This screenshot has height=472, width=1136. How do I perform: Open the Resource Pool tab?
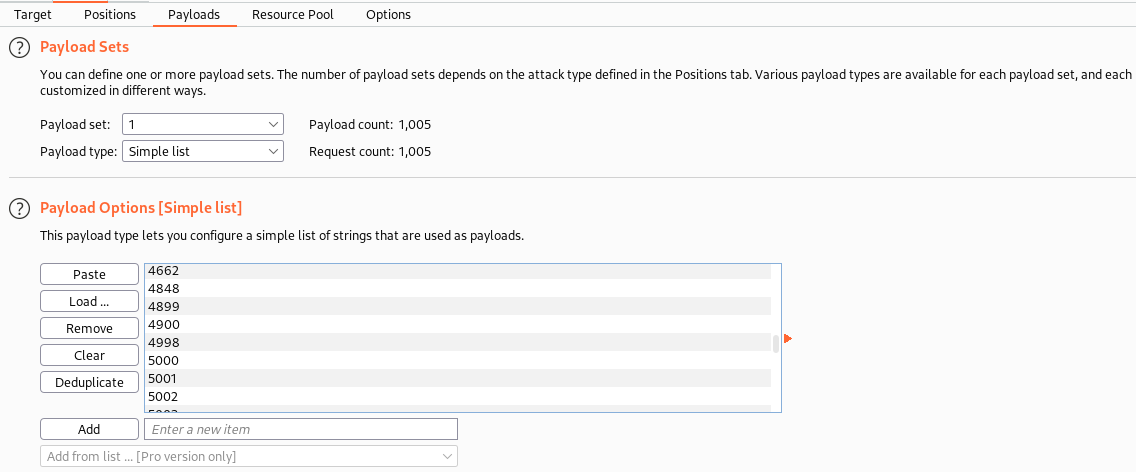click(293, 15)
